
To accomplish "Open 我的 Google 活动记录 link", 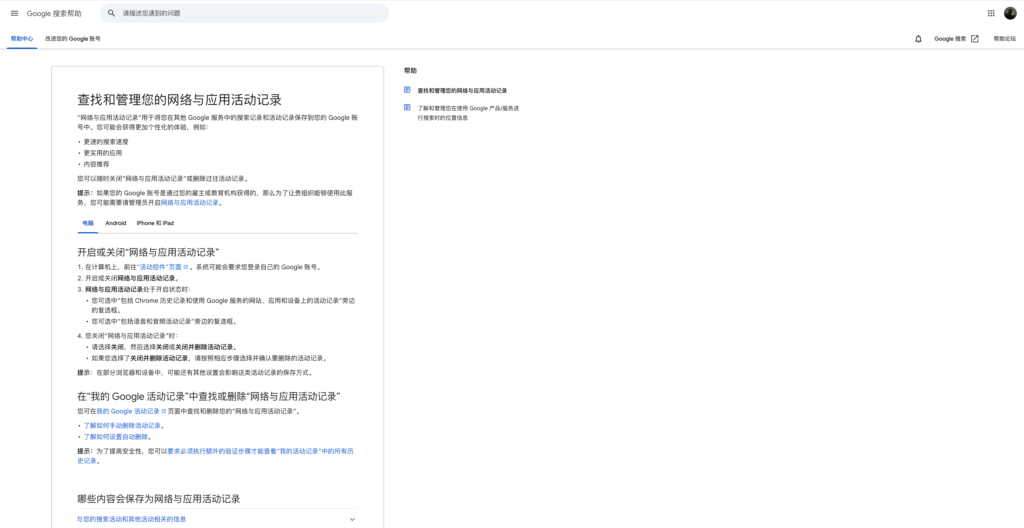I will click(131, 412).
